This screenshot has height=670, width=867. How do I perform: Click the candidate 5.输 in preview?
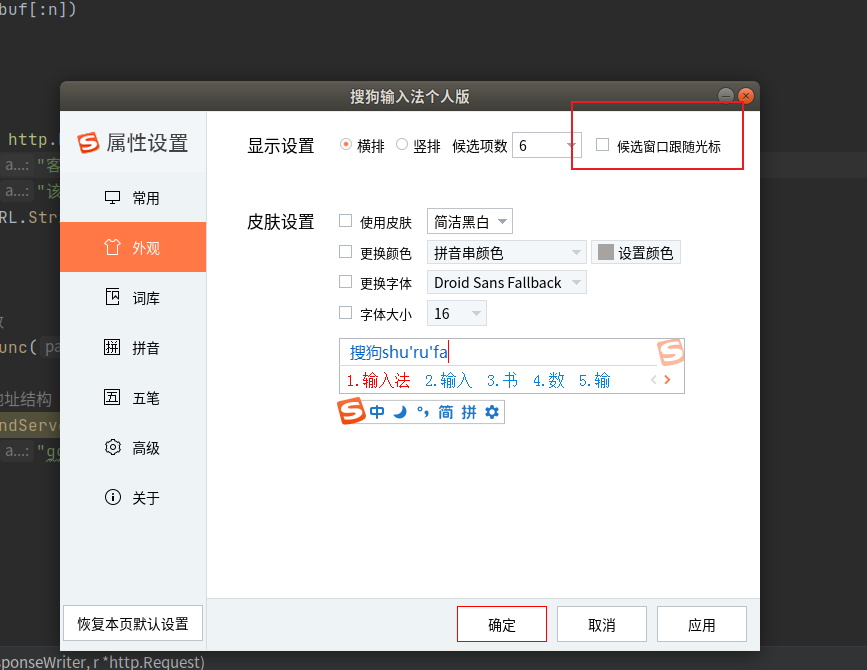(594, 380)
